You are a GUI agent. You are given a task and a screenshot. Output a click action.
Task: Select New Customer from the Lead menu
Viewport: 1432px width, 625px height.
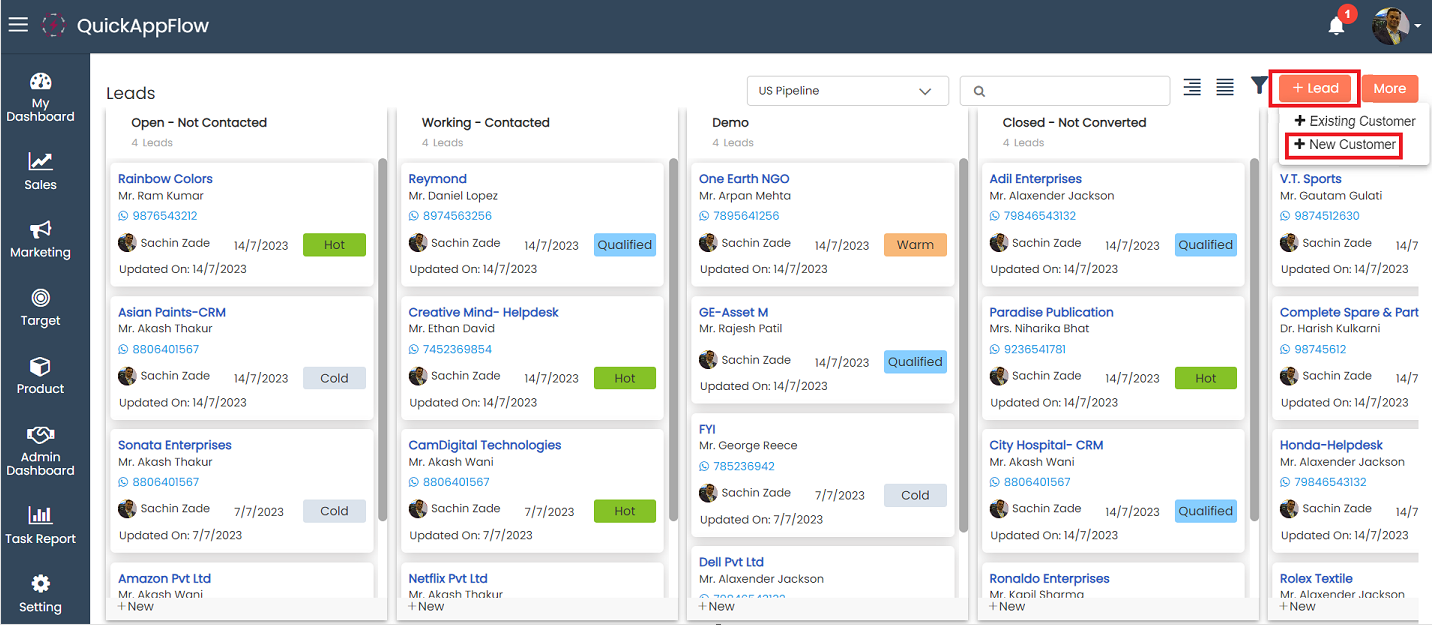pyautogui.click(x=1345, y=145)
